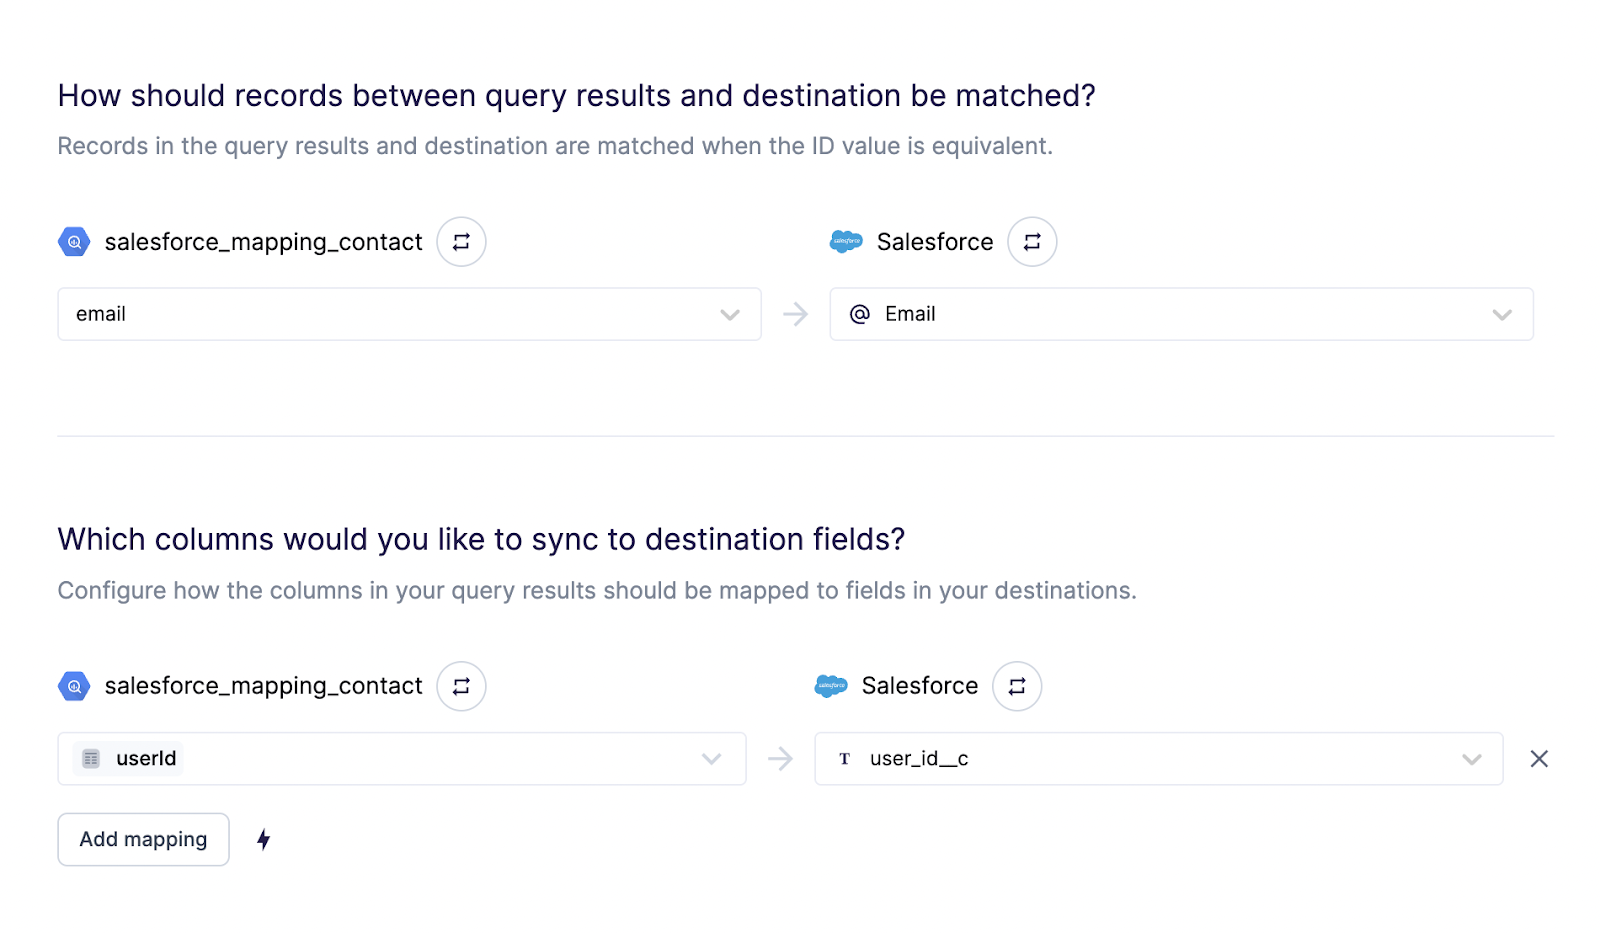This screenshot has height=933, width=1600.
Task: Refresh Salesforce fields in the record matching section
Action: tap(1032, 242)
